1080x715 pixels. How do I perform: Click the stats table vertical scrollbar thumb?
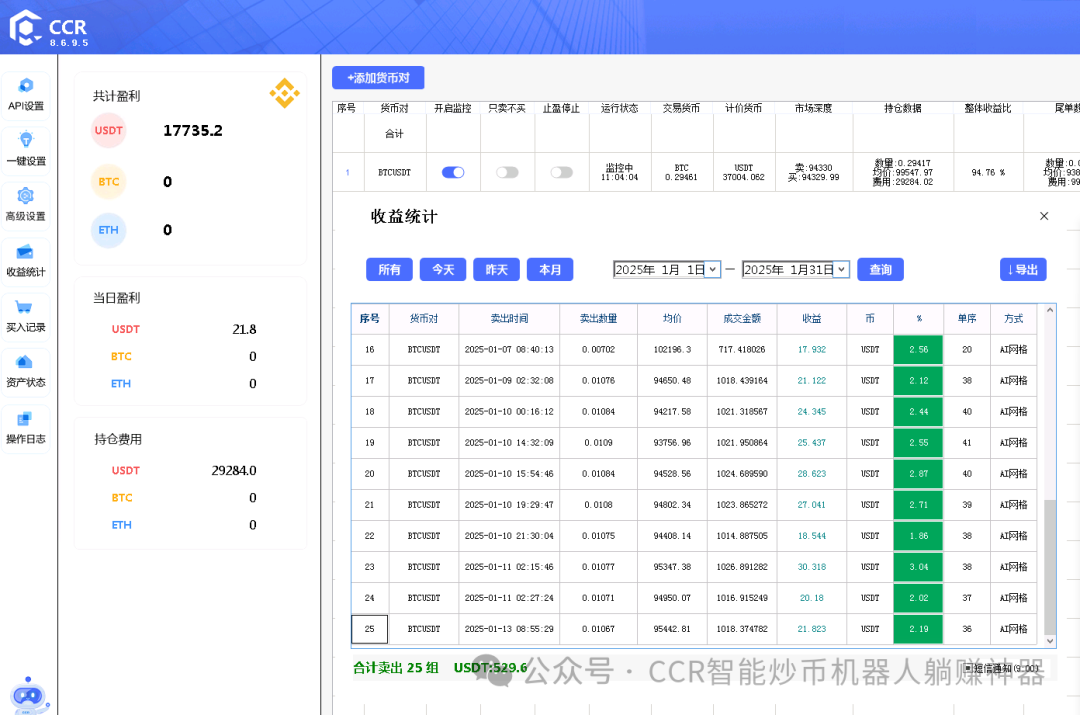1050,567
